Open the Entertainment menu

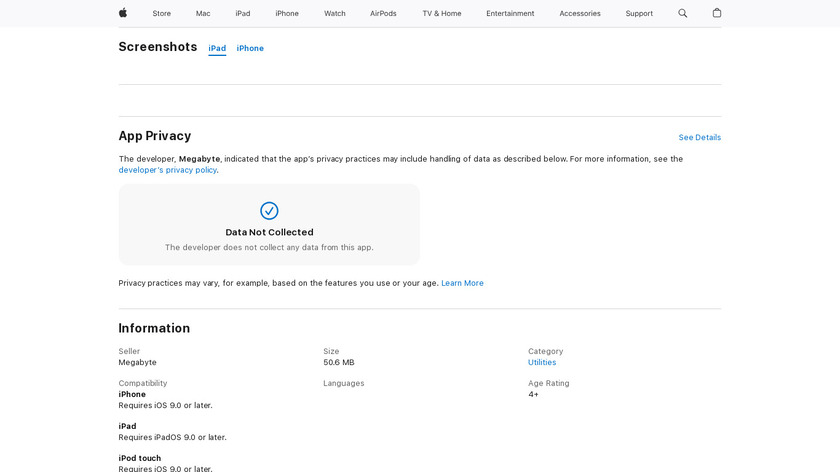(x=510, y=13)
